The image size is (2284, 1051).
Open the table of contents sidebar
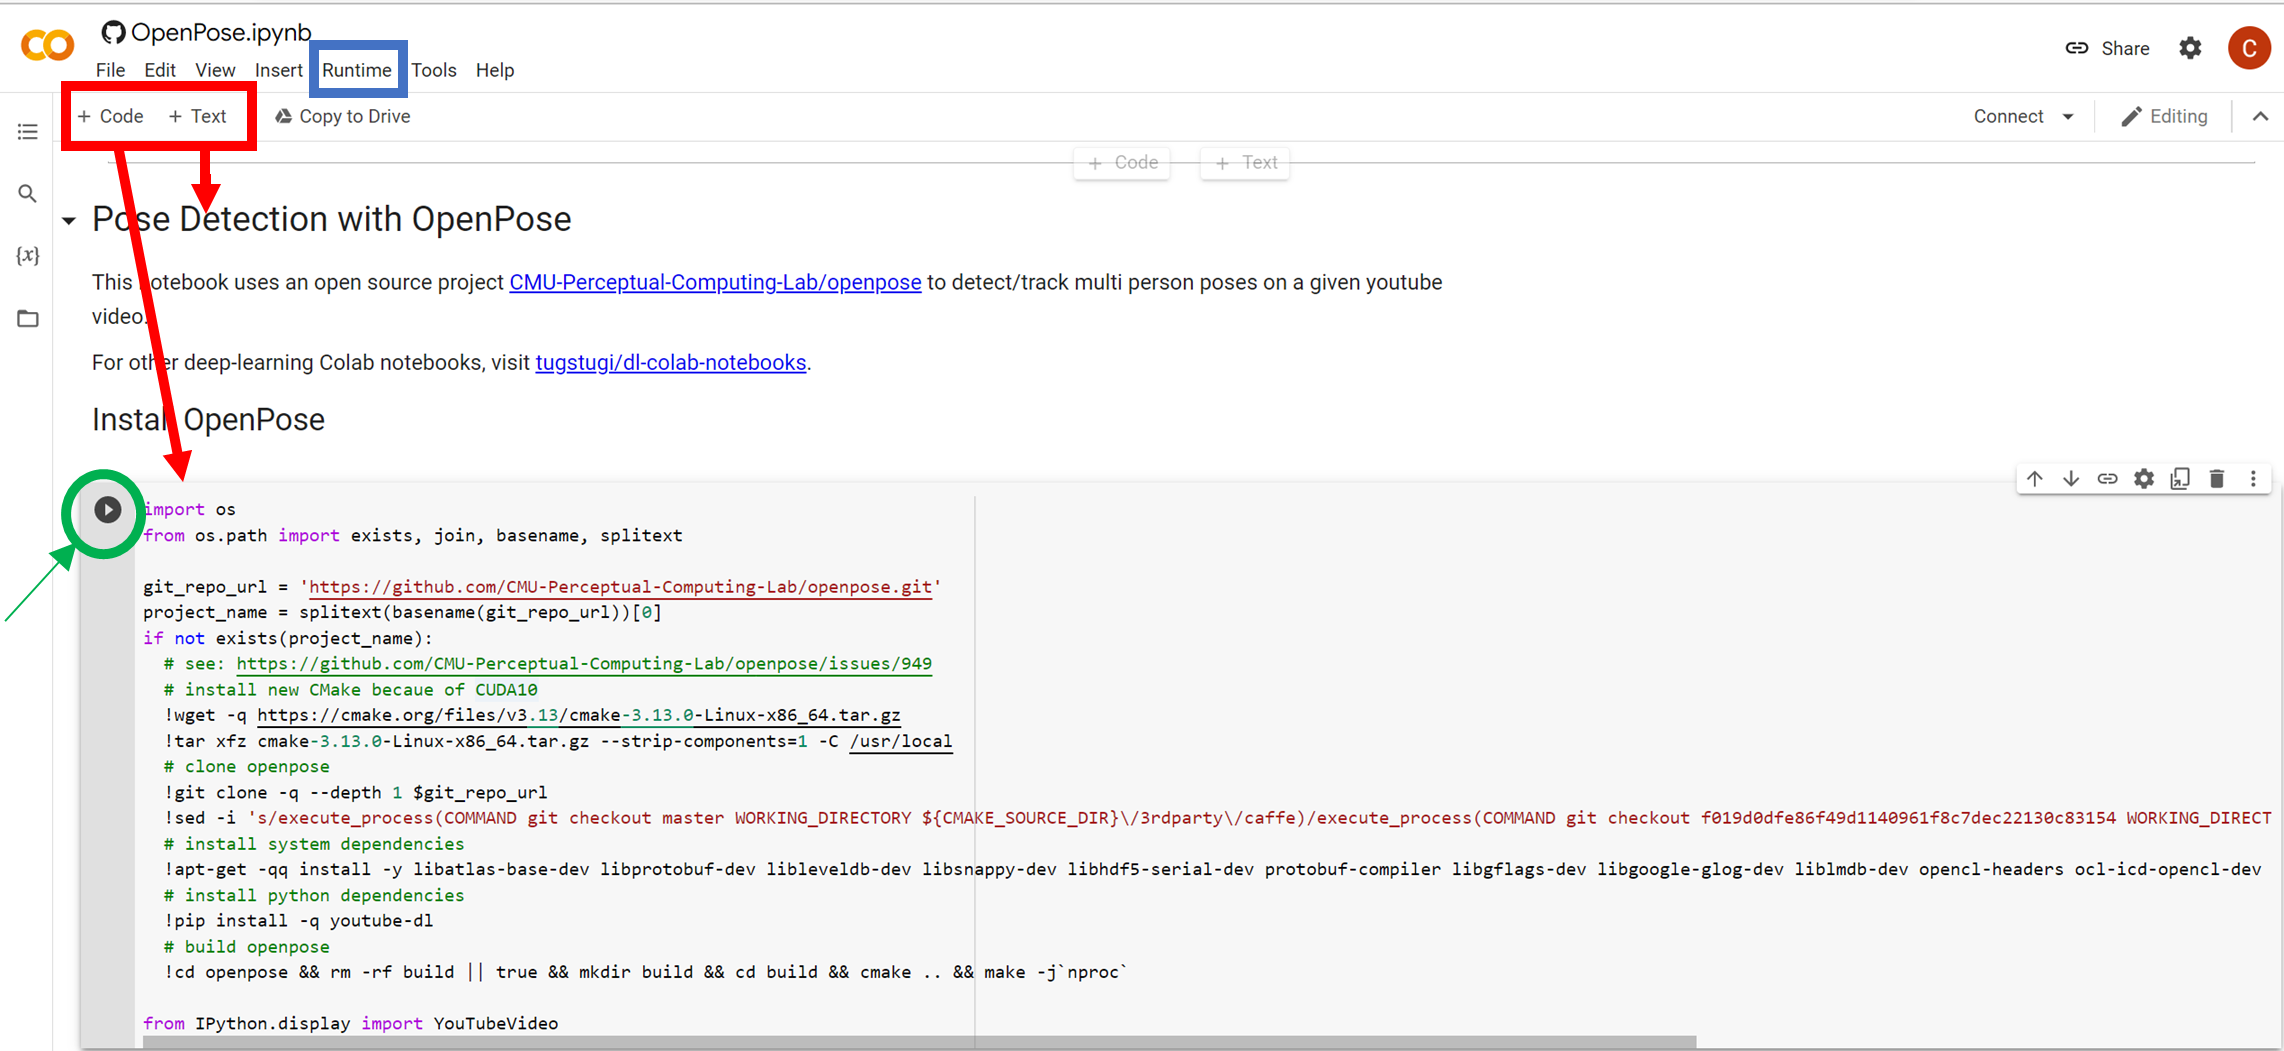28,132
